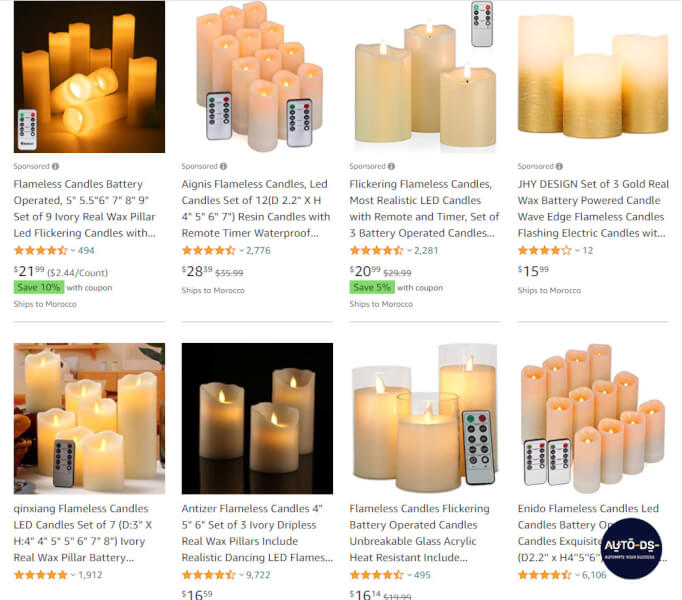The width and height of the screenshot is (682, 600).
Task: Open gold-bottom wave edge candles image
Action: (x=593, y=77)
